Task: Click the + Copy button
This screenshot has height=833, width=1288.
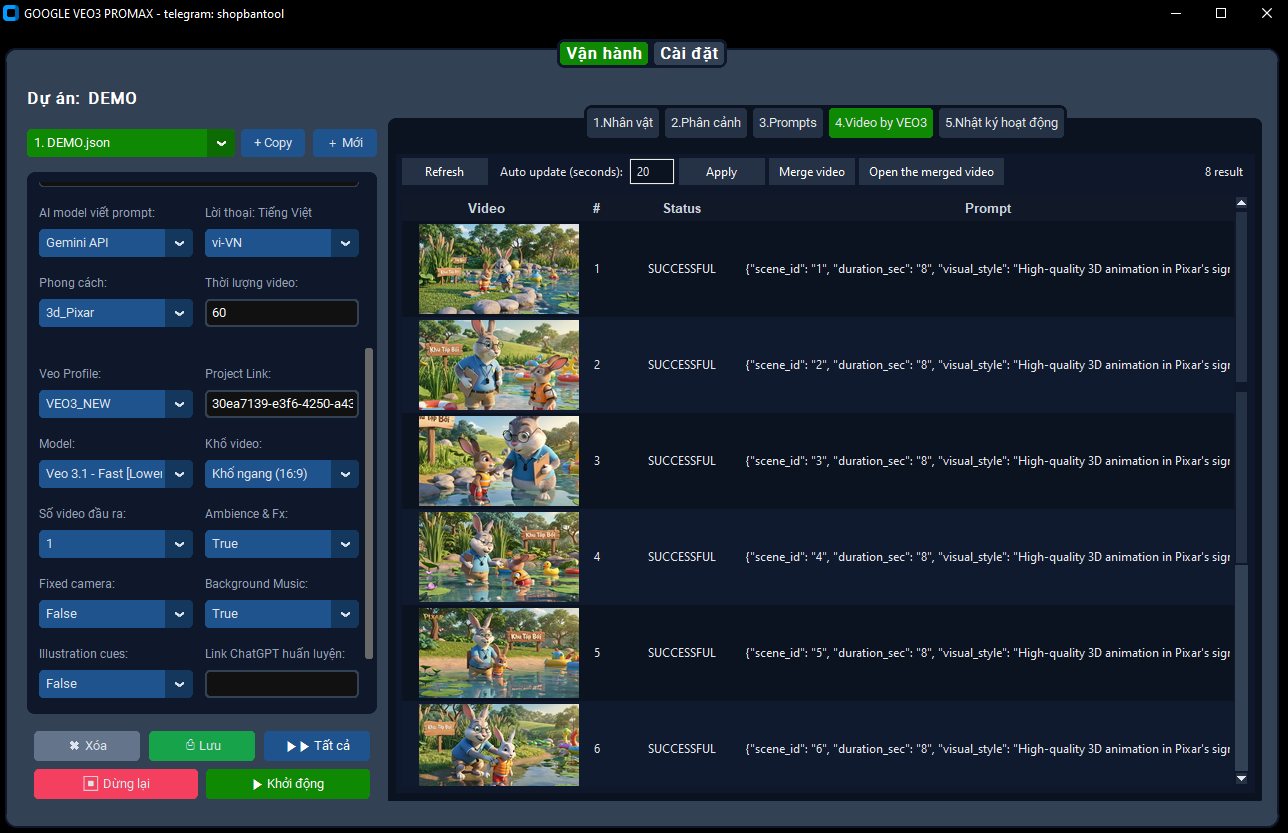Action: (x=273, y=143)
